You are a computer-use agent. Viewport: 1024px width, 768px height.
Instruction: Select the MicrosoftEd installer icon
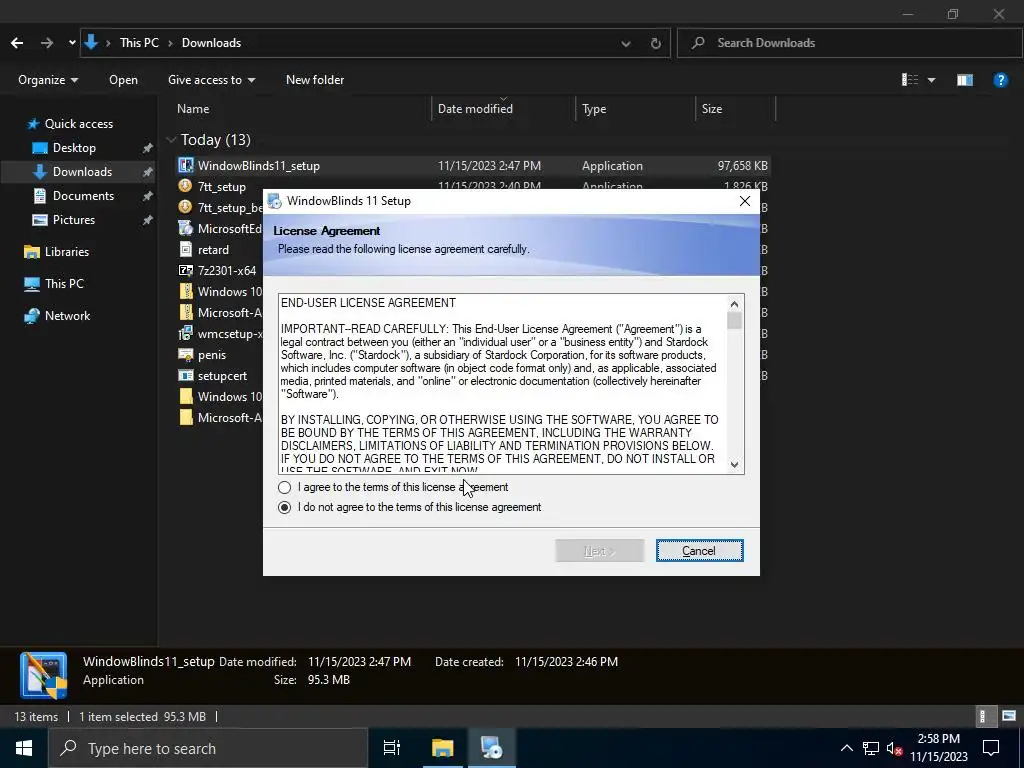pyautogui.click(x=186, y=229)
